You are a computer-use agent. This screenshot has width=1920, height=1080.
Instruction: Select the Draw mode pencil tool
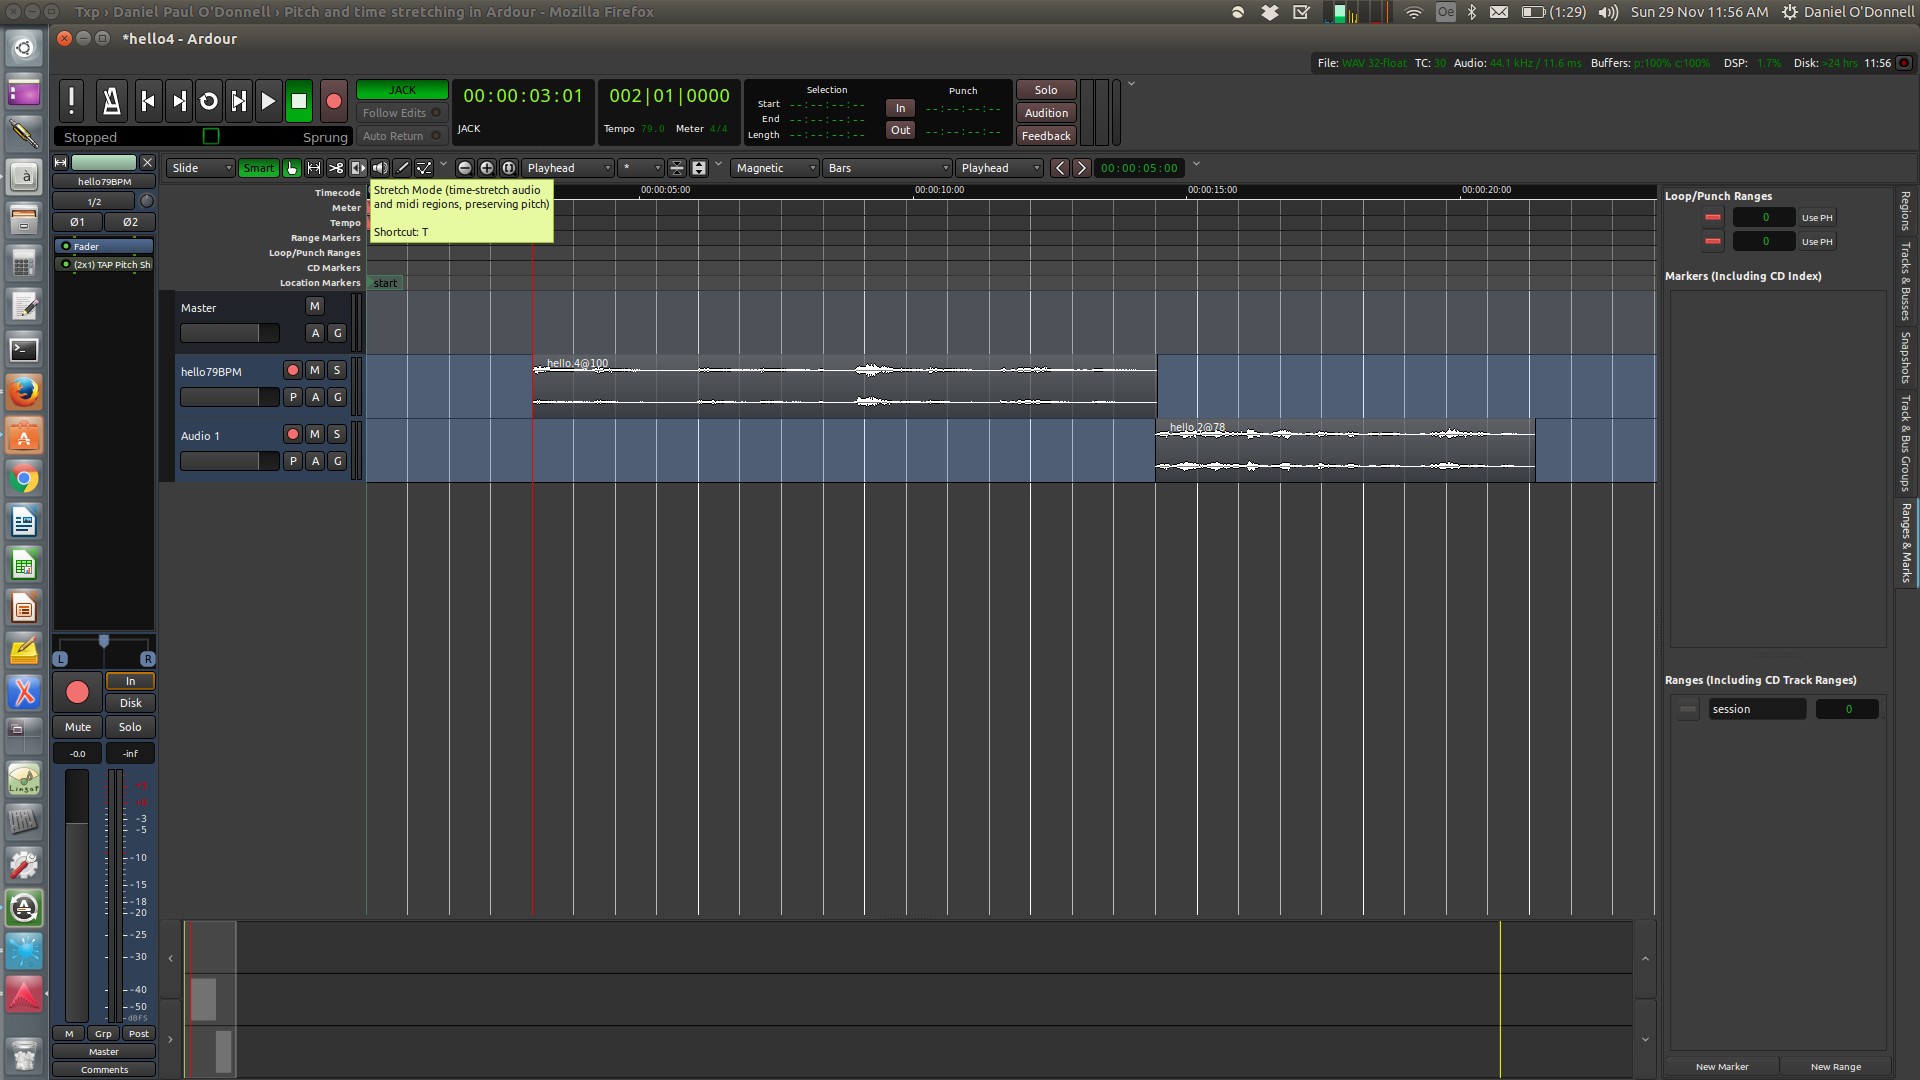[402, 168]
